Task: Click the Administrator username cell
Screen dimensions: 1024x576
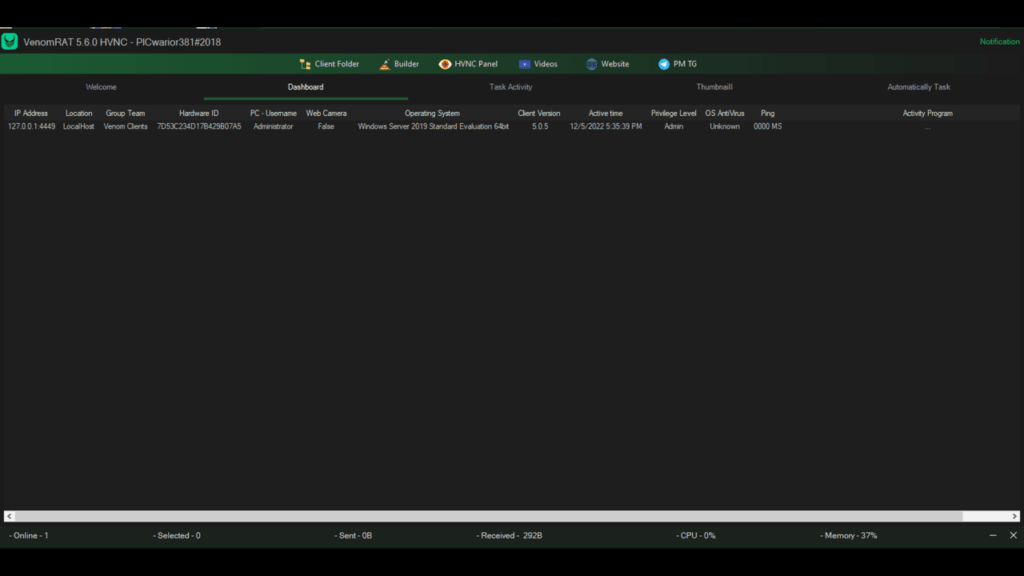Action: point(273,127)
